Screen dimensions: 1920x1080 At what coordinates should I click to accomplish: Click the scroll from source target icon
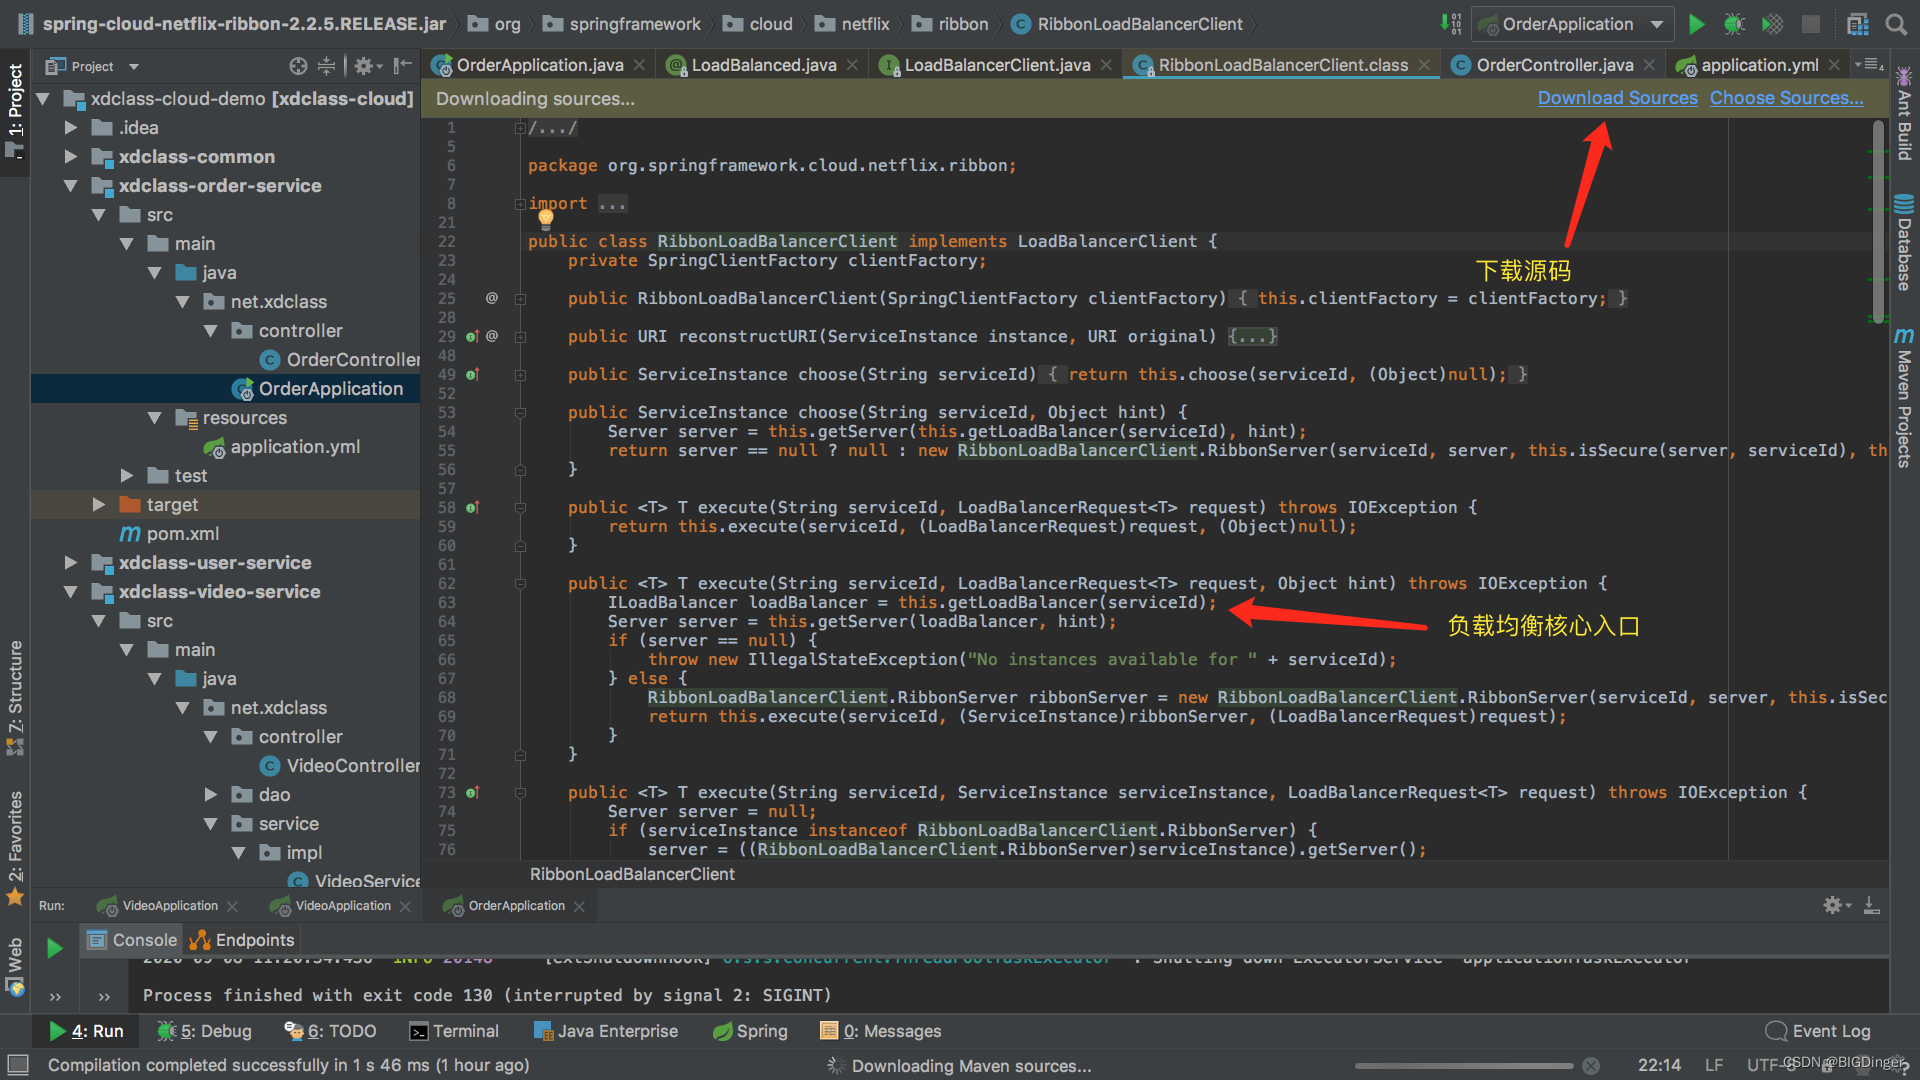pos(298,66)
